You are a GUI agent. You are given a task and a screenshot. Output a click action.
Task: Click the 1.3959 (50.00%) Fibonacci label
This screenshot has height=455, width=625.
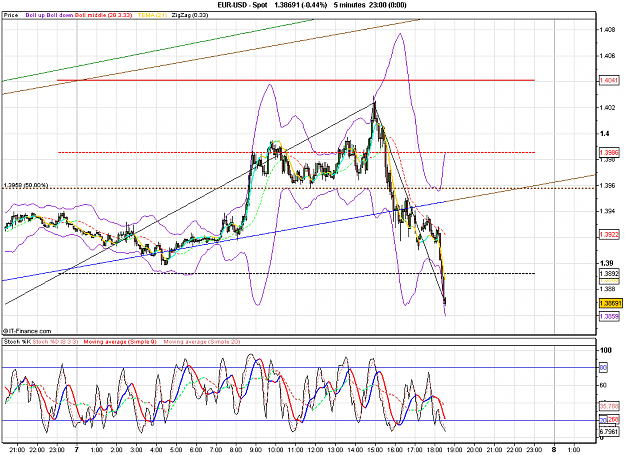[26, 185]
